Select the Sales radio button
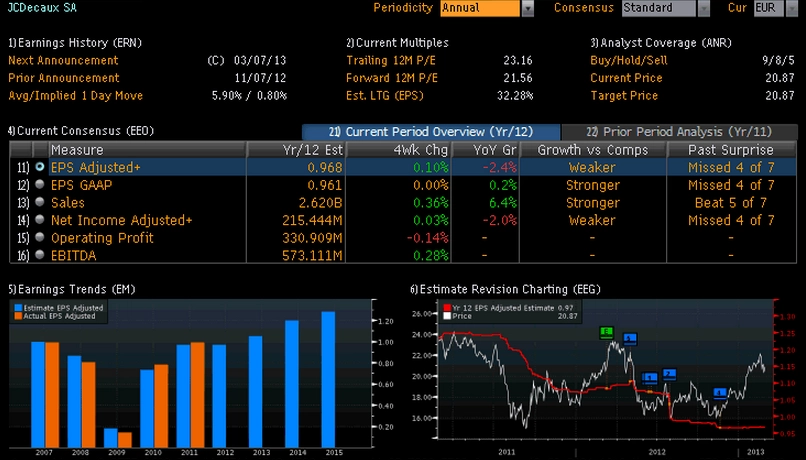The image size is (806, 460). point(40,202)
